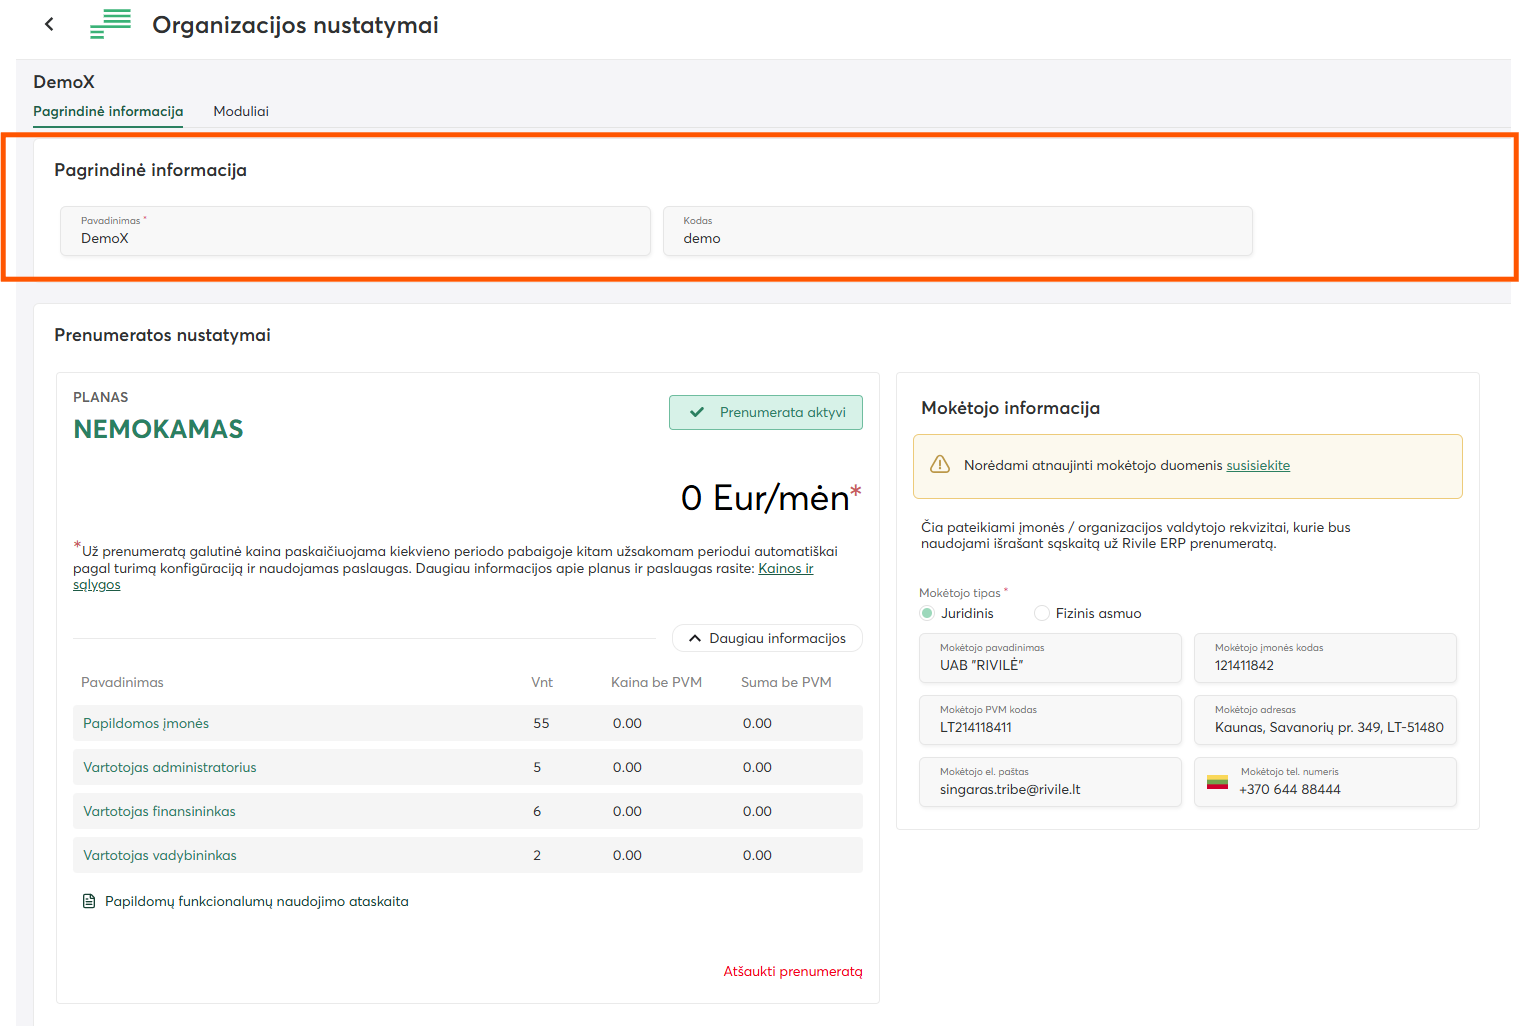Open the Pagrindinė informacija tab
This screenshot has width=1520, height=1026.
click(x=108, y=111)
